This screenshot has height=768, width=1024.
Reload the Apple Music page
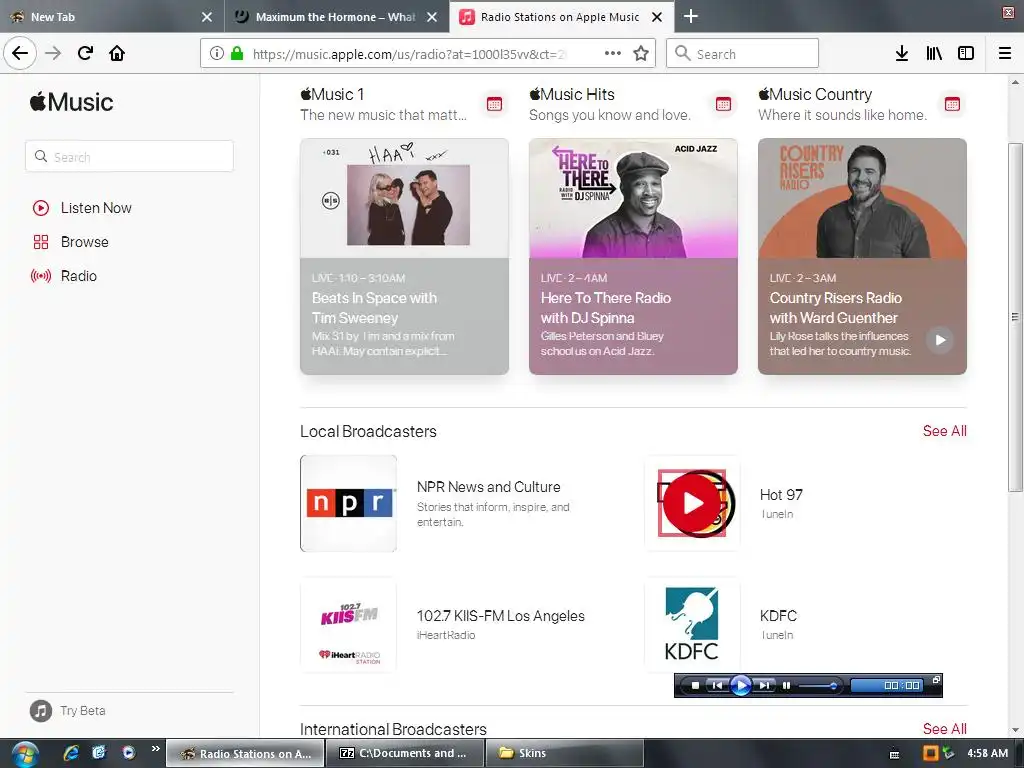click(x=85, y=53)
